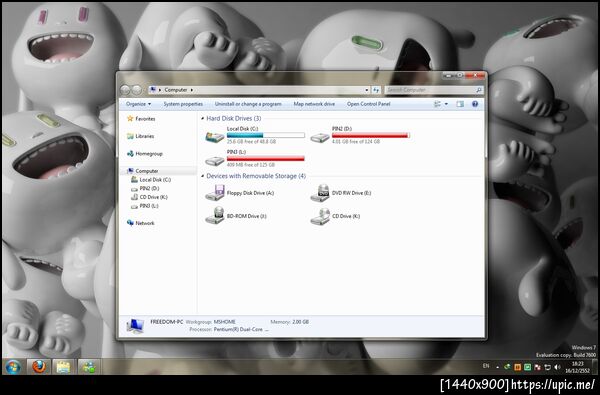Open address bar history dropdown arrow
The width and height of the screenshot is (600, 395).
[367, 90]
